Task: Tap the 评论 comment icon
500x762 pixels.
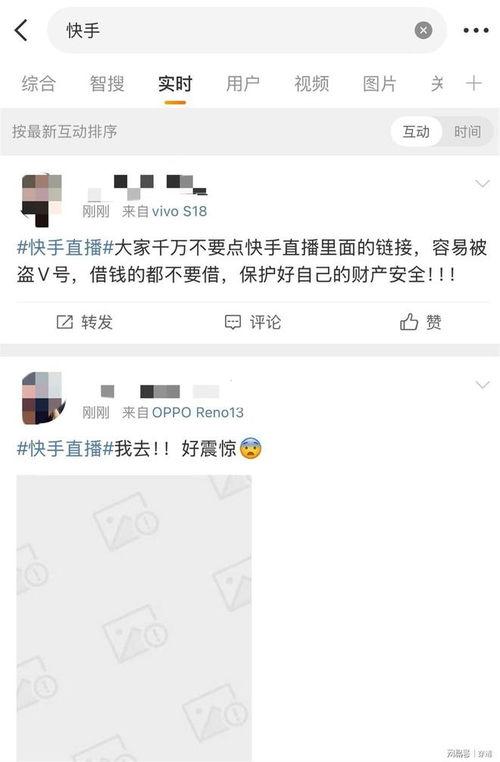Action: [x=233, y=322]
